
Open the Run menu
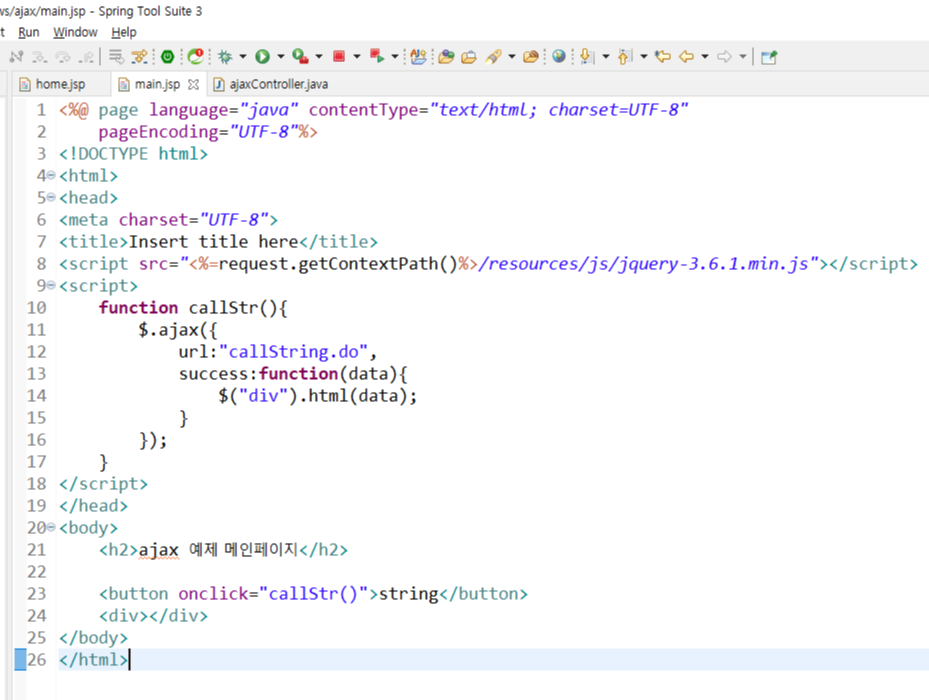pos(28,33)
